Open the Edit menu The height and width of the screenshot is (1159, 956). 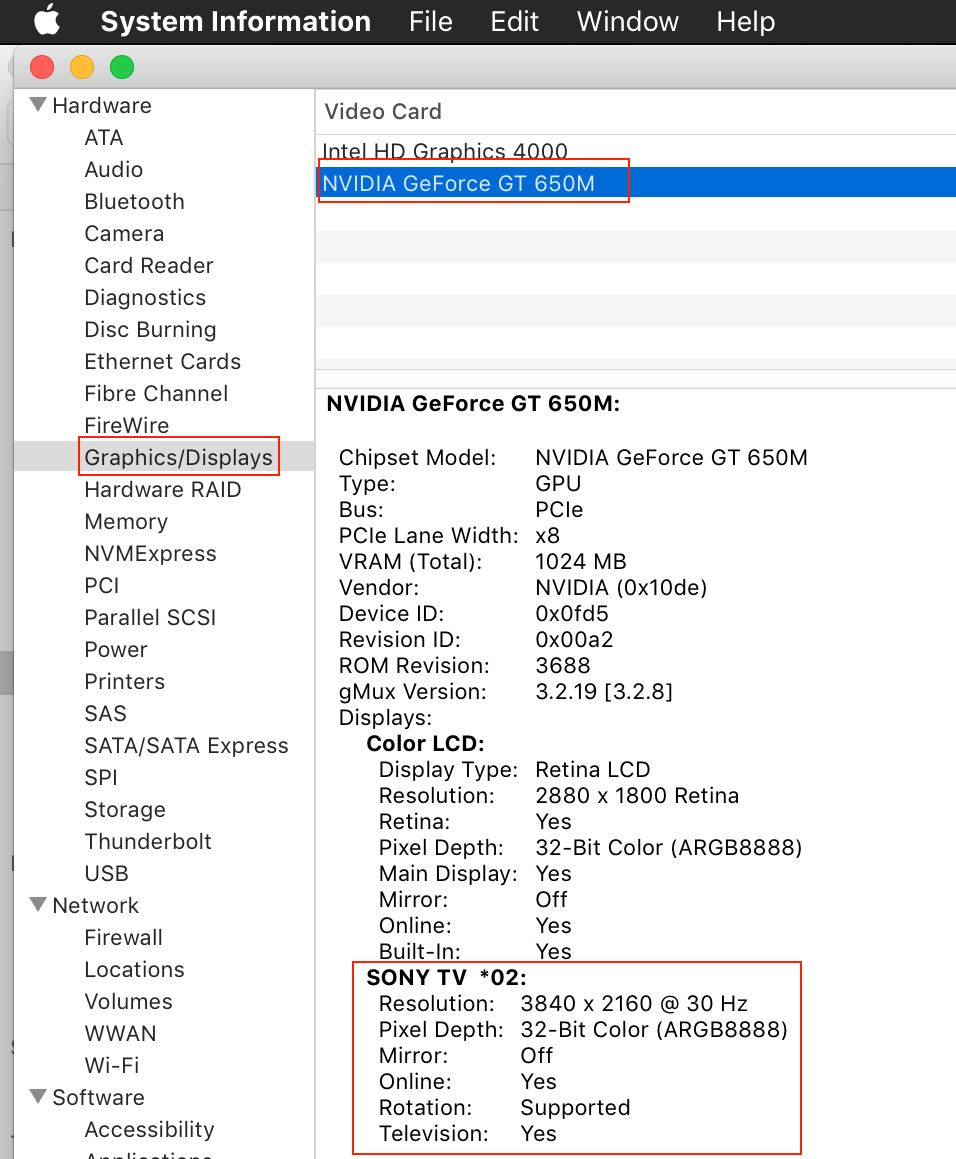click(514, 21)
